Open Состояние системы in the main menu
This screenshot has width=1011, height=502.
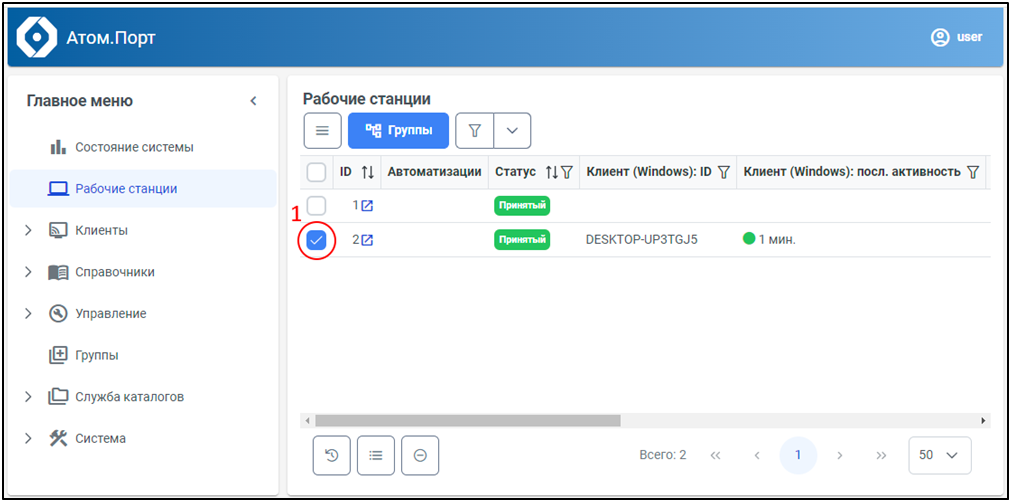click(x=134, y=147)
